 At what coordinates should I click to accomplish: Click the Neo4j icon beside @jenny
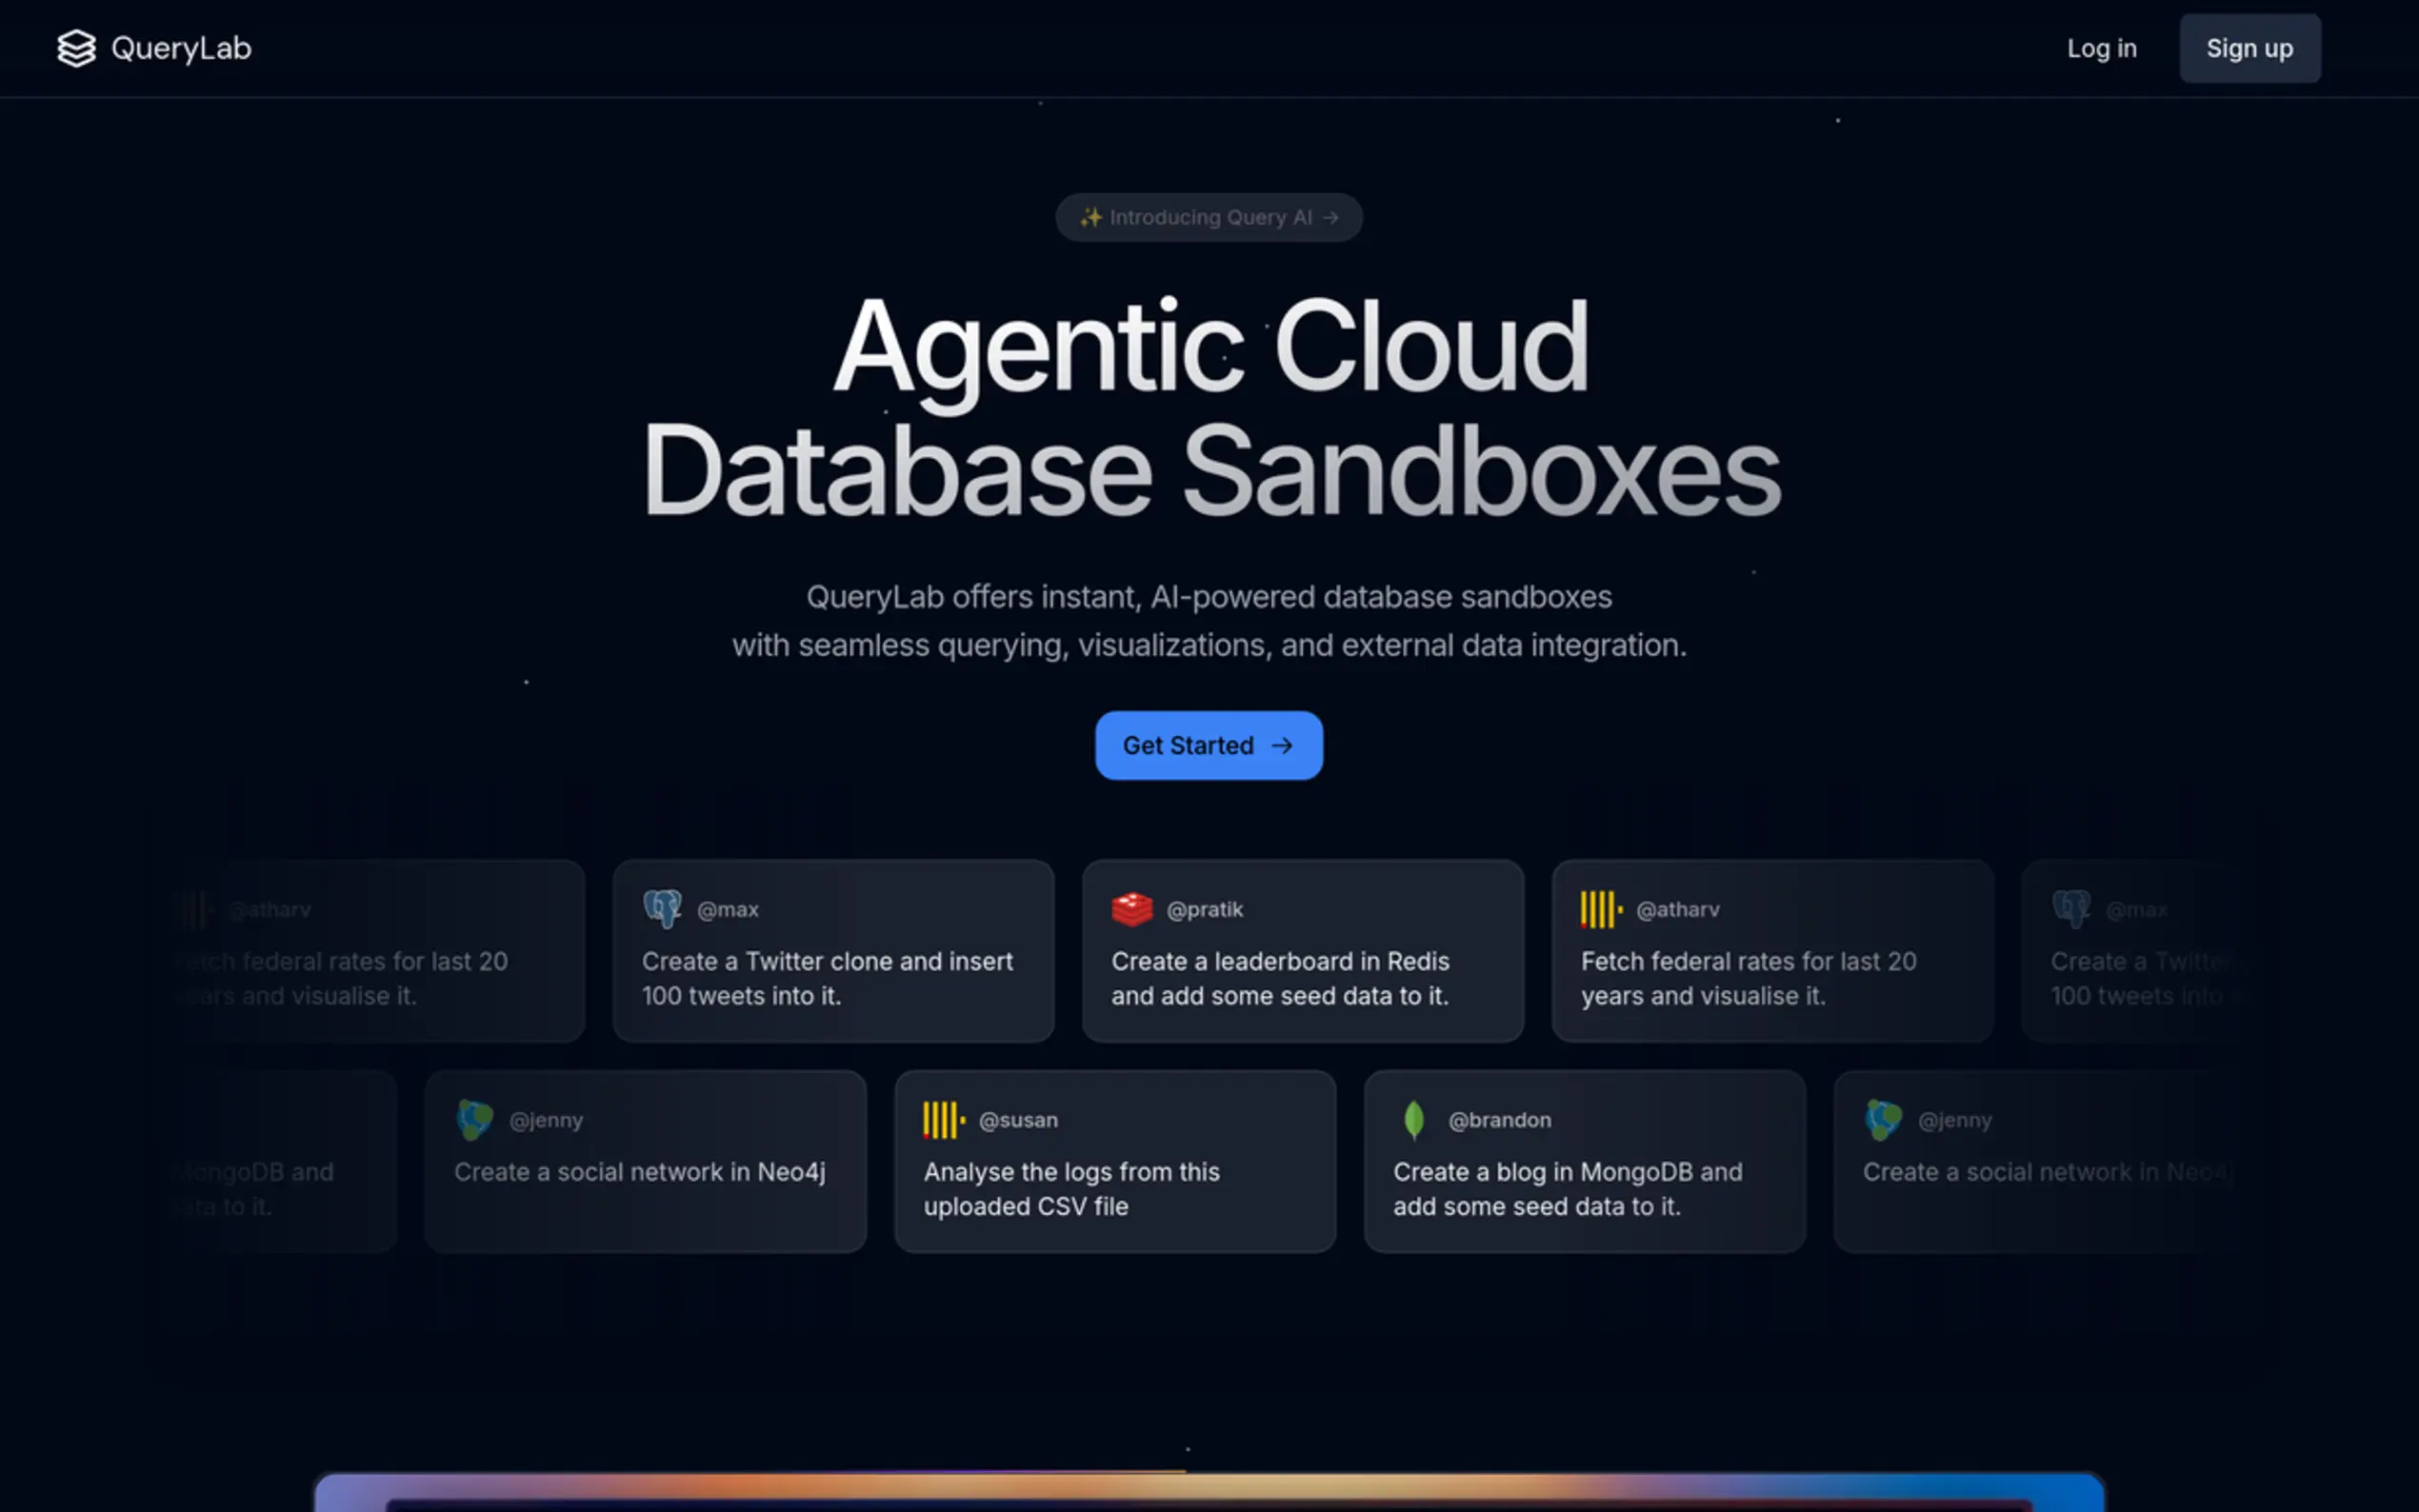(x=475, y=1120)
